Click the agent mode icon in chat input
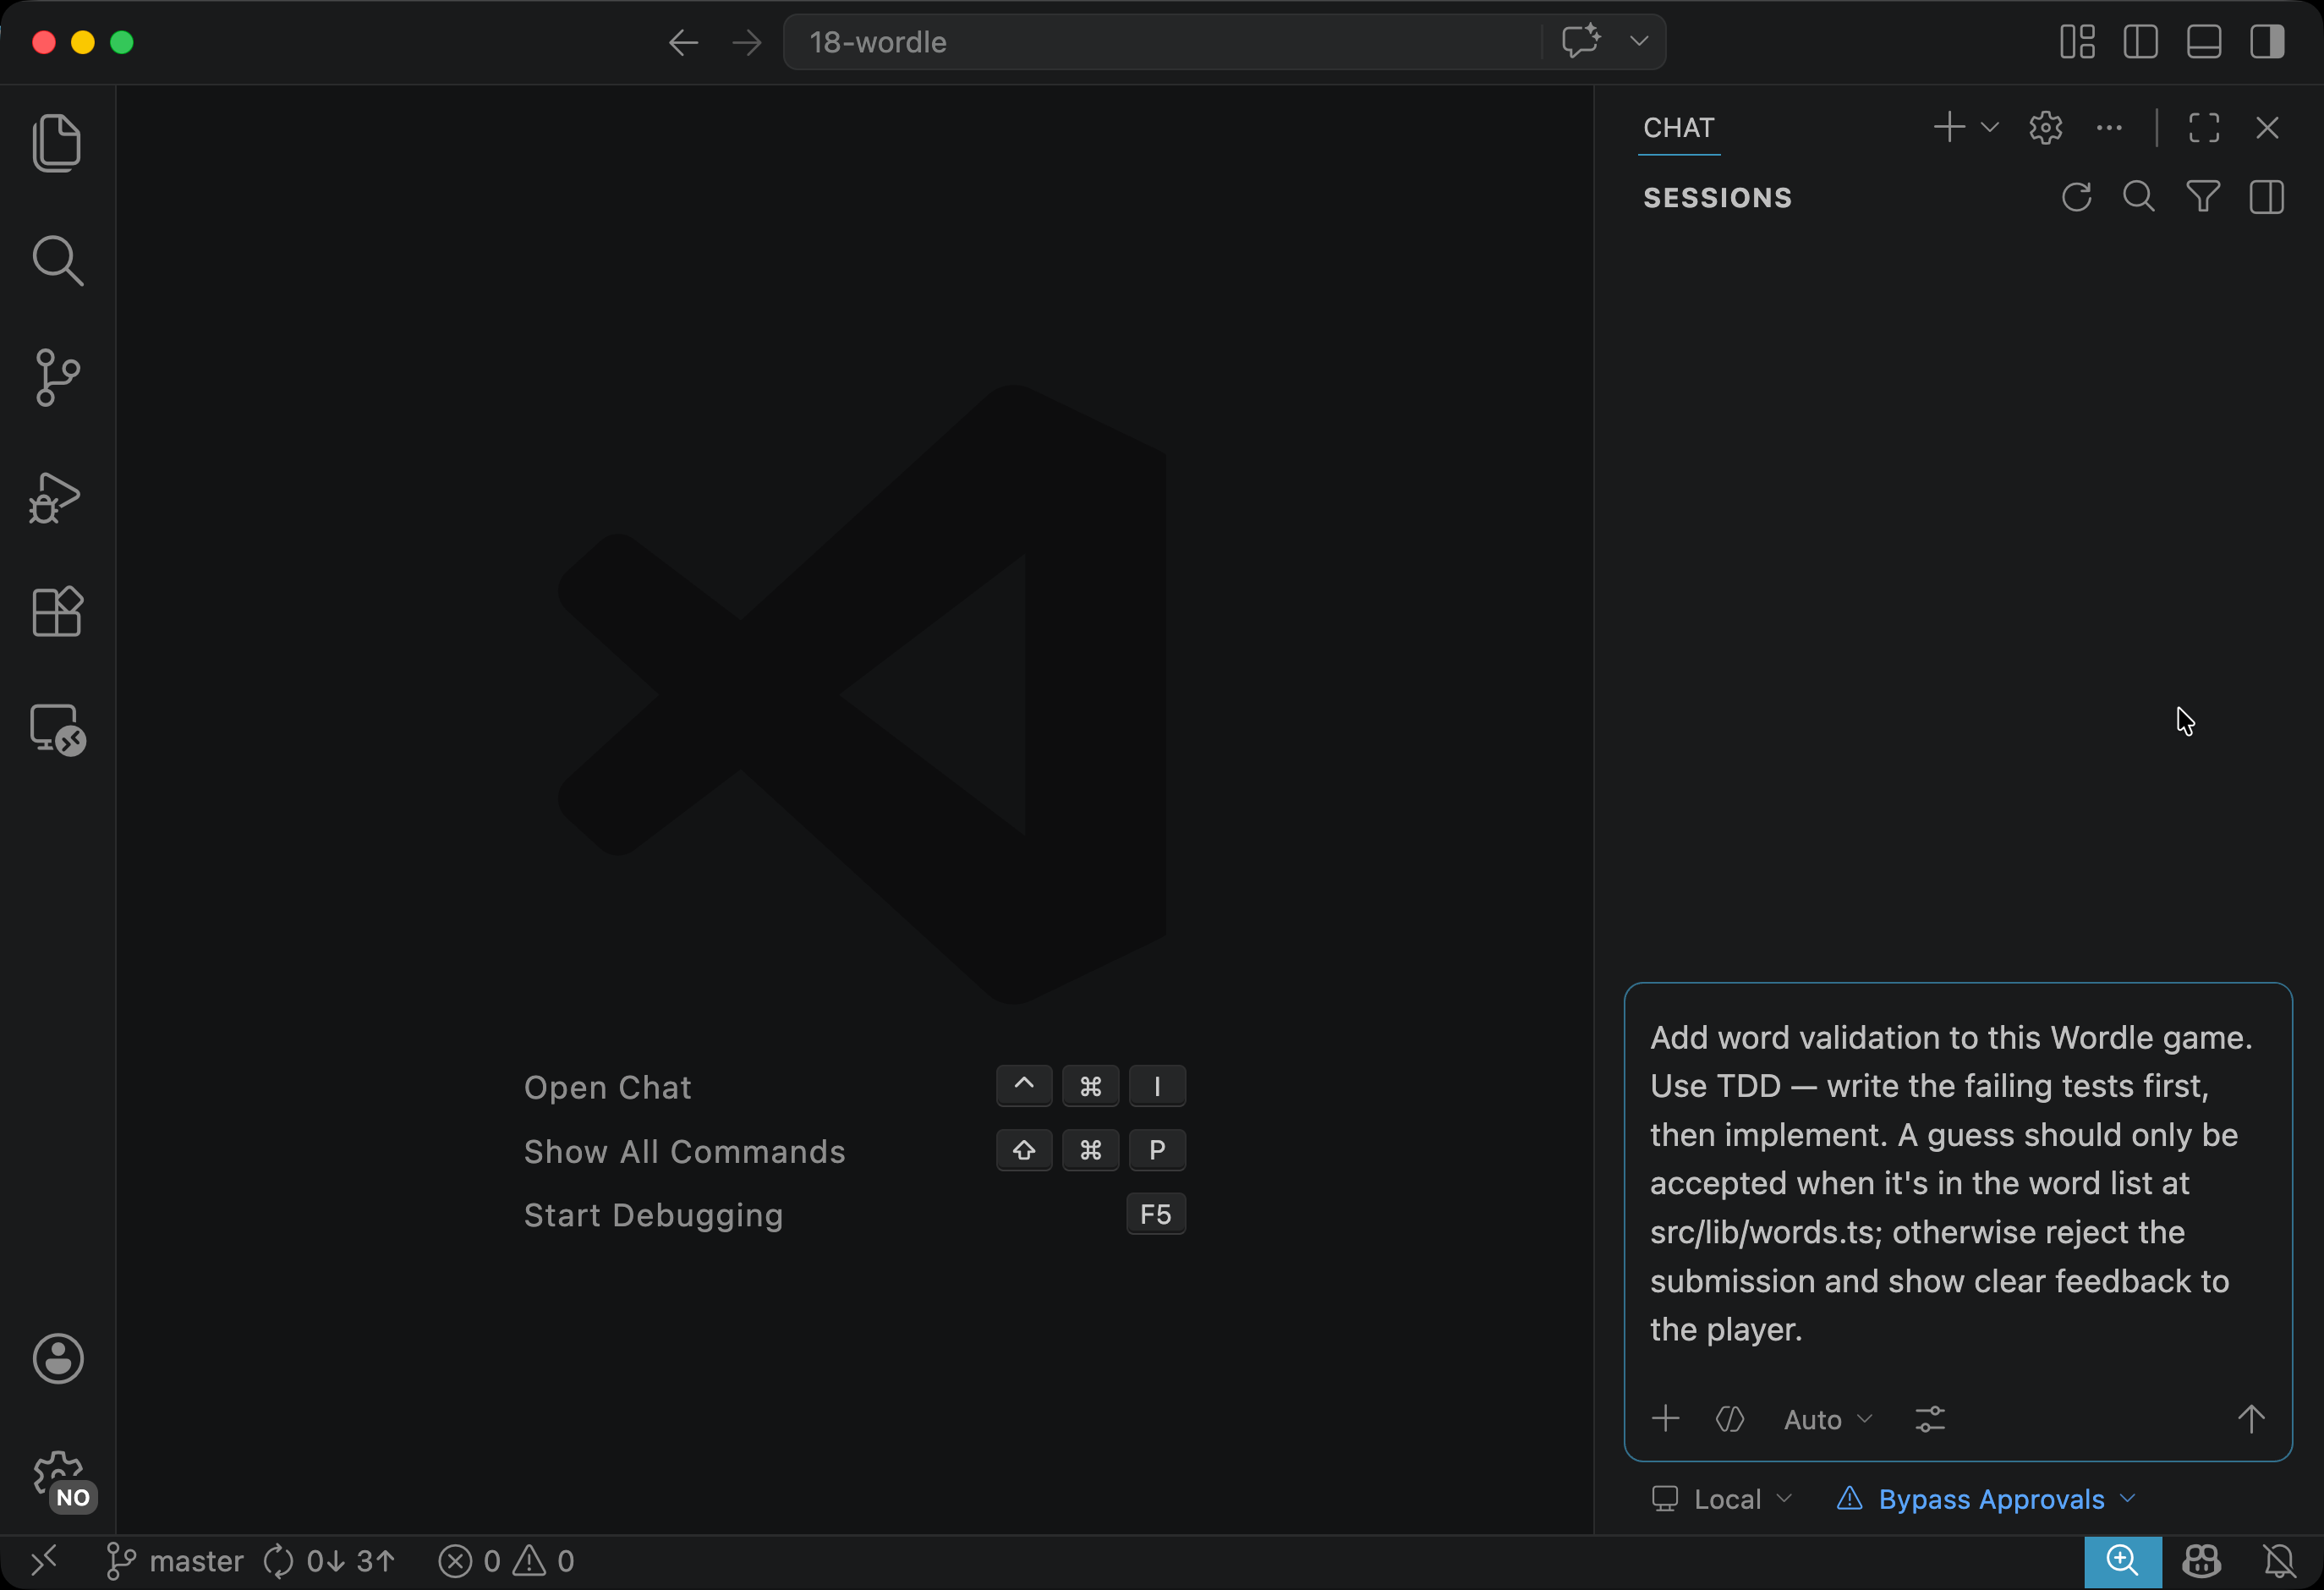This screenshot has height=1590, width=2324. point(1730,1418)
